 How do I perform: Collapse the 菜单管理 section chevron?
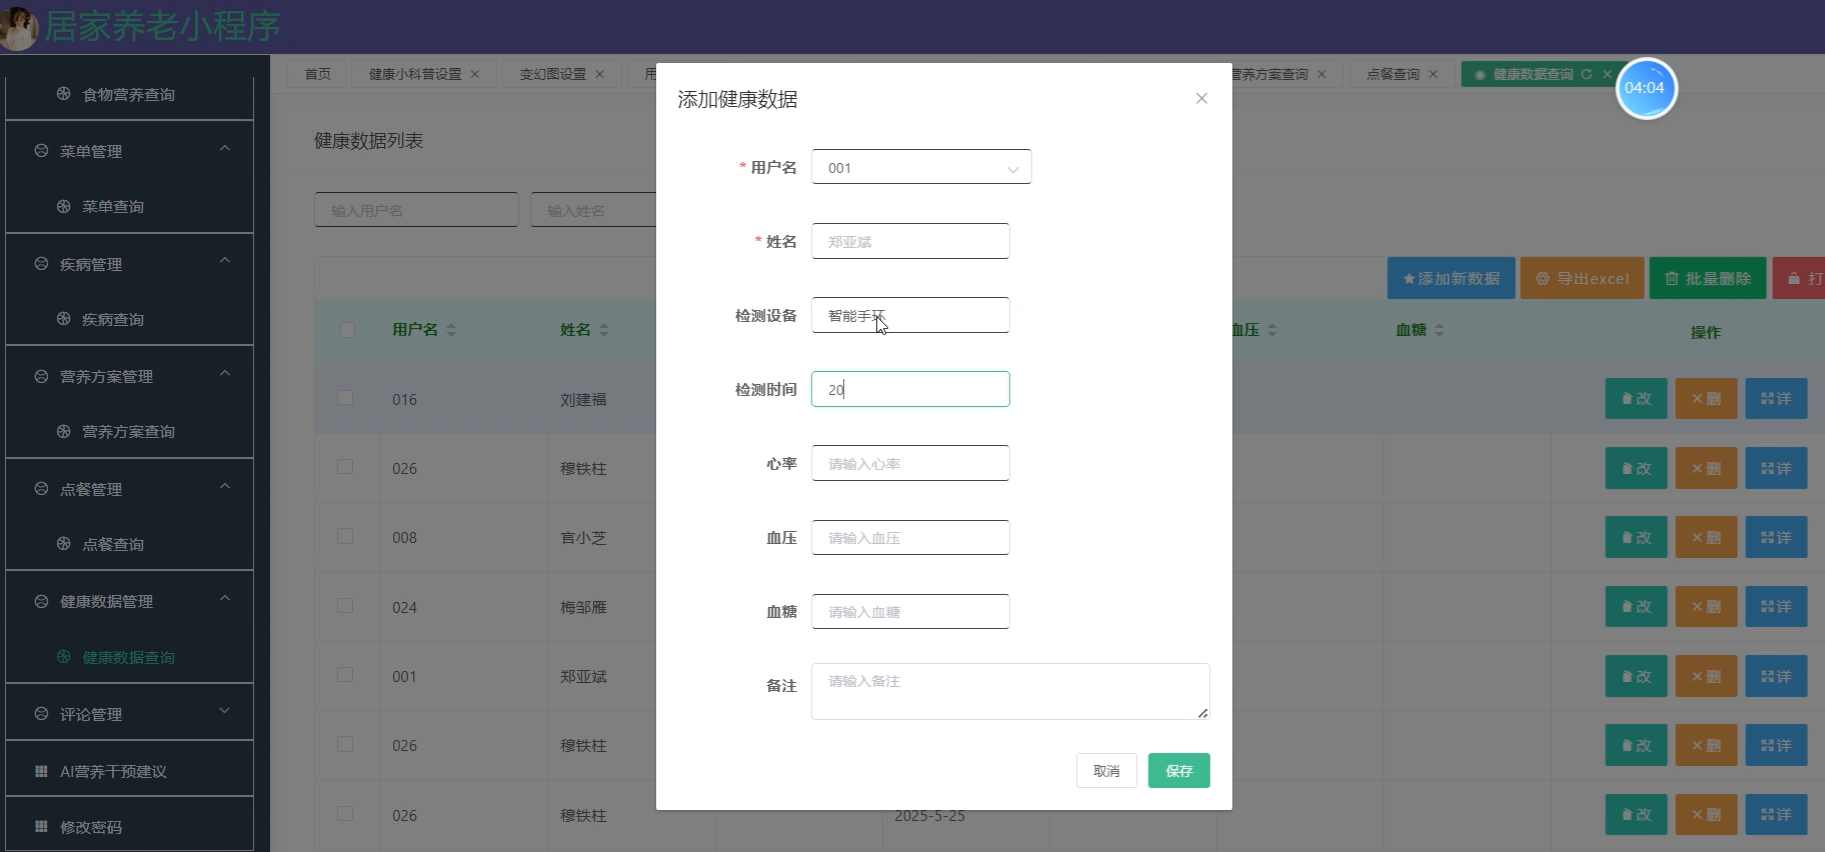click(x=225, y=149)
